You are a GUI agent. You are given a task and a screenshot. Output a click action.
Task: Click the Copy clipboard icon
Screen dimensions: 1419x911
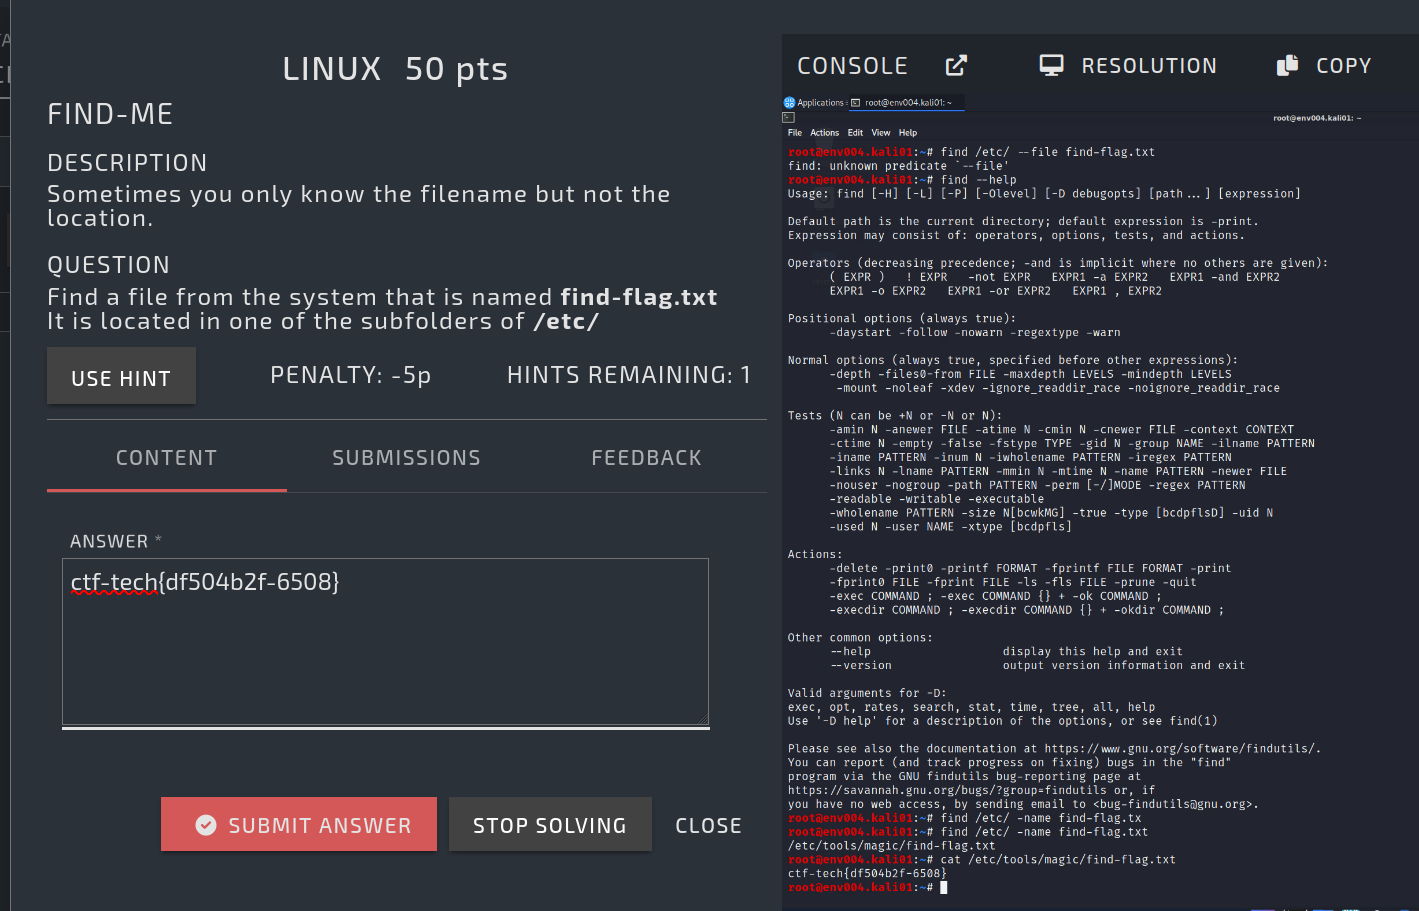(1287, 66)
